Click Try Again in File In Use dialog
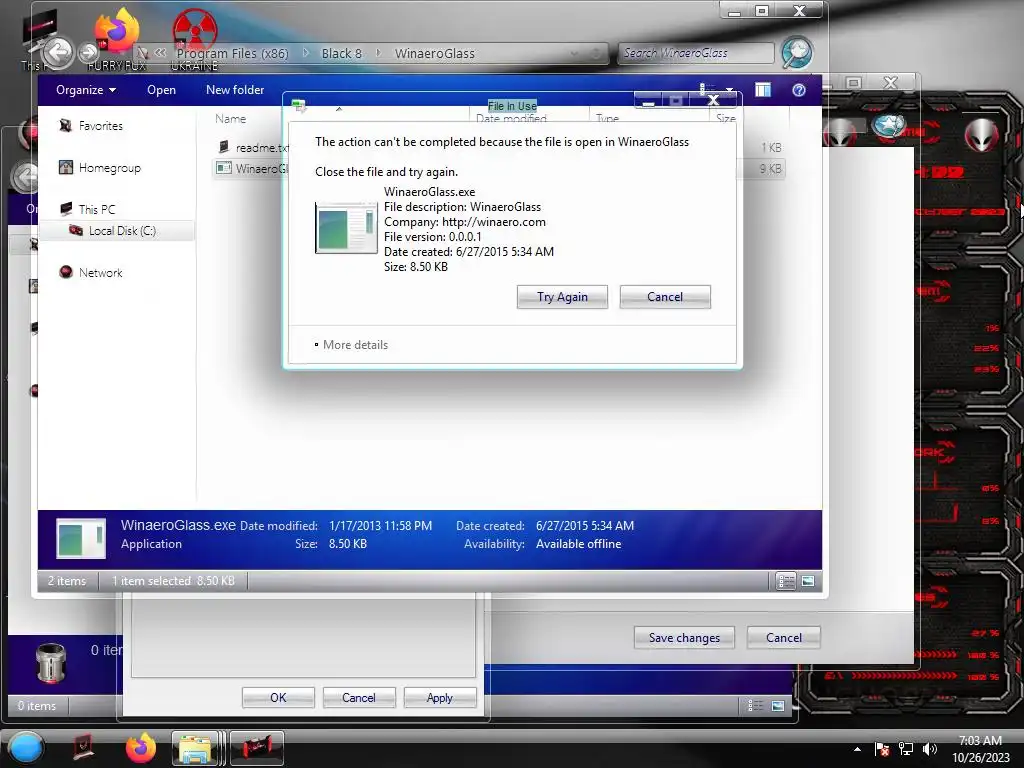This screenshot has height=768, width=1024. [x=562, y=296]
